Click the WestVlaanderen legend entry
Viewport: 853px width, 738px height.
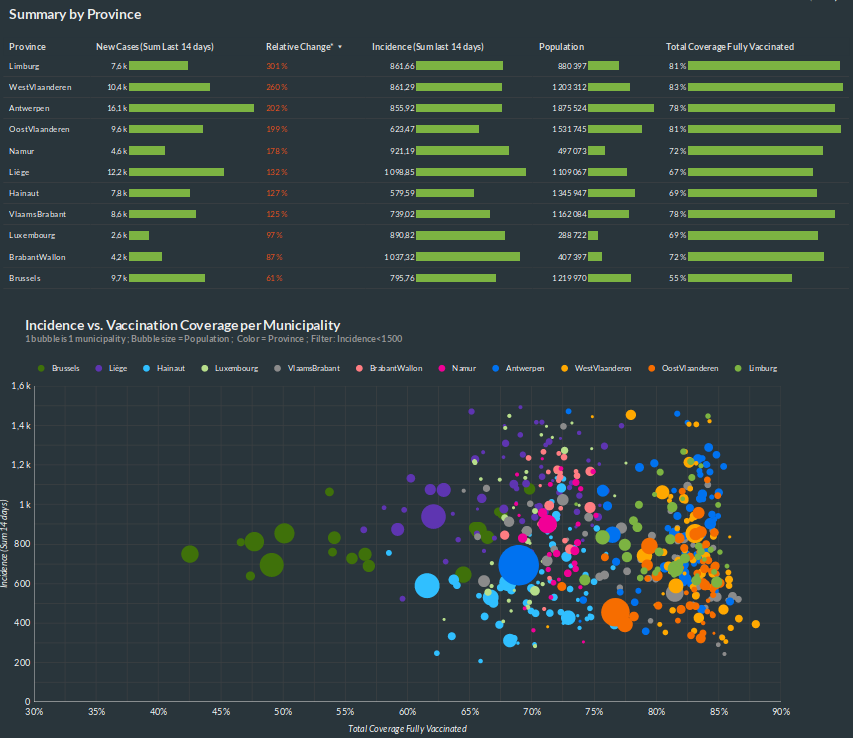click(x=602, y=368)
